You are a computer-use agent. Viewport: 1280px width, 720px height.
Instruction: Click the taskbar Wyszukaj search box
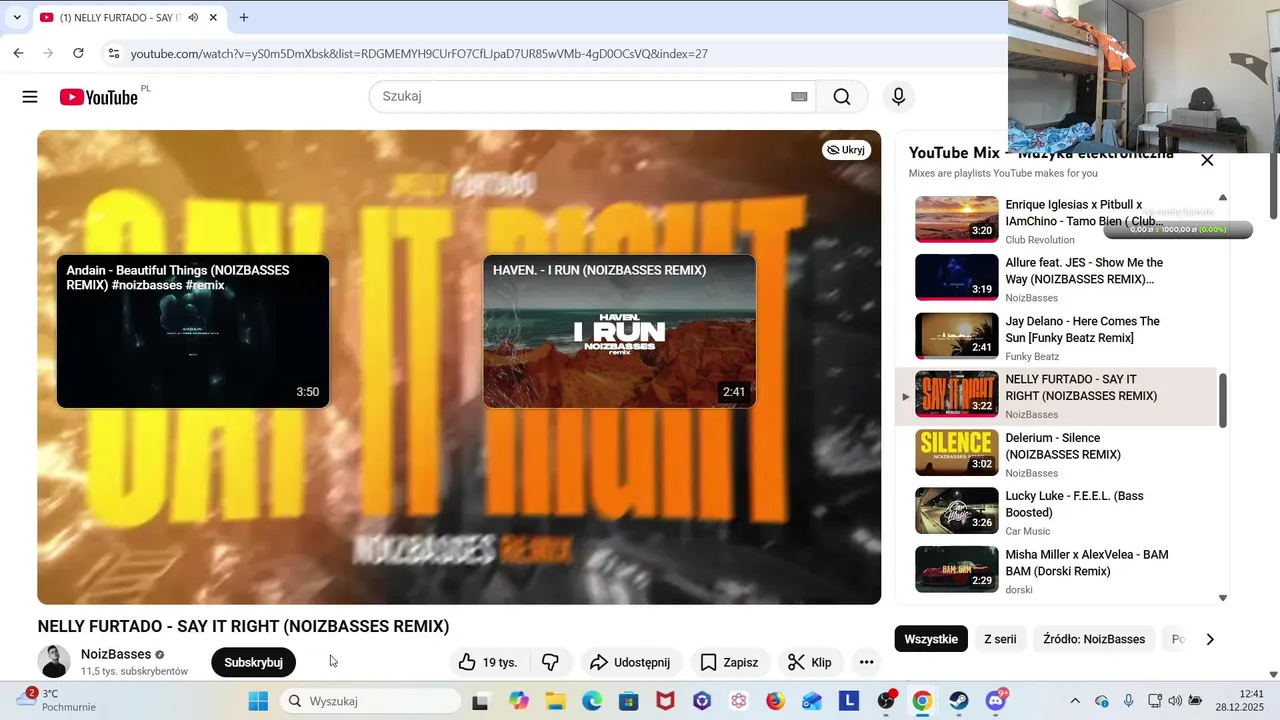[370, 701]
